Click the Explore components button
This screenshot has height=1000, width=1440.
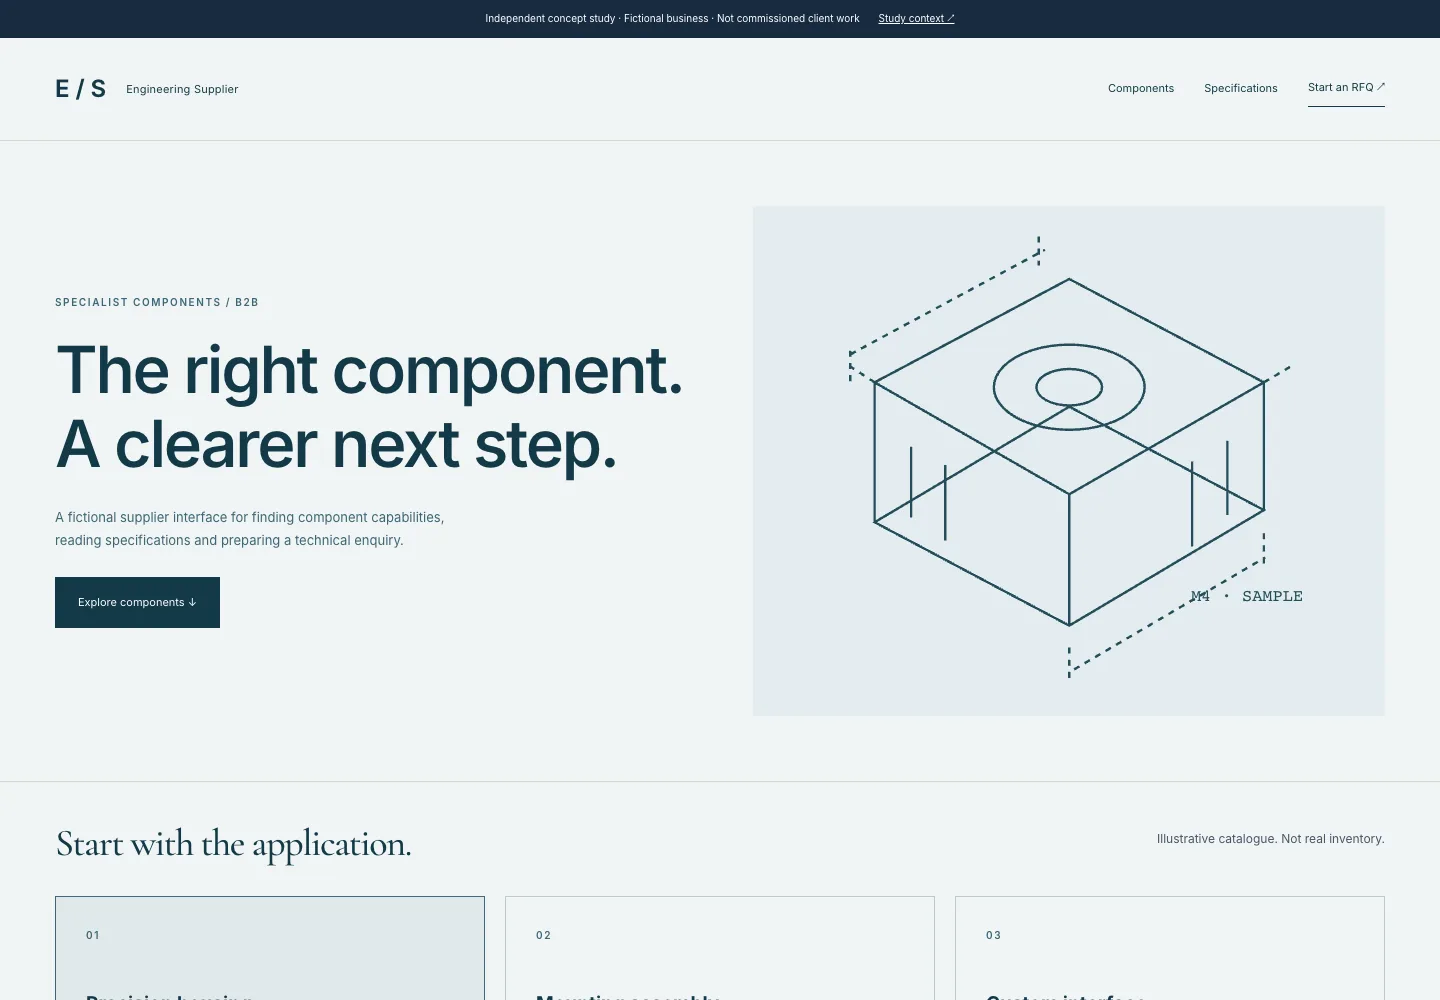tap(137, 602)
